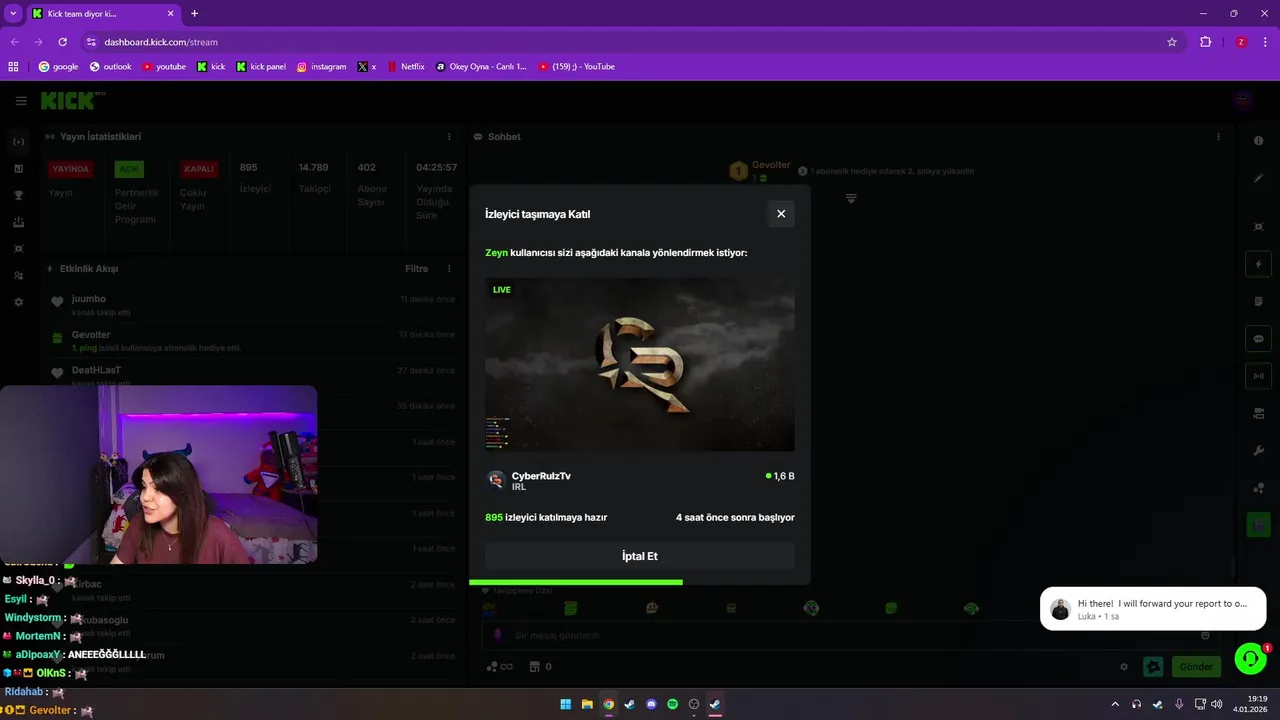
Task: Click the pencil edit icon on right panel
Action: [x=1259, y=178]
